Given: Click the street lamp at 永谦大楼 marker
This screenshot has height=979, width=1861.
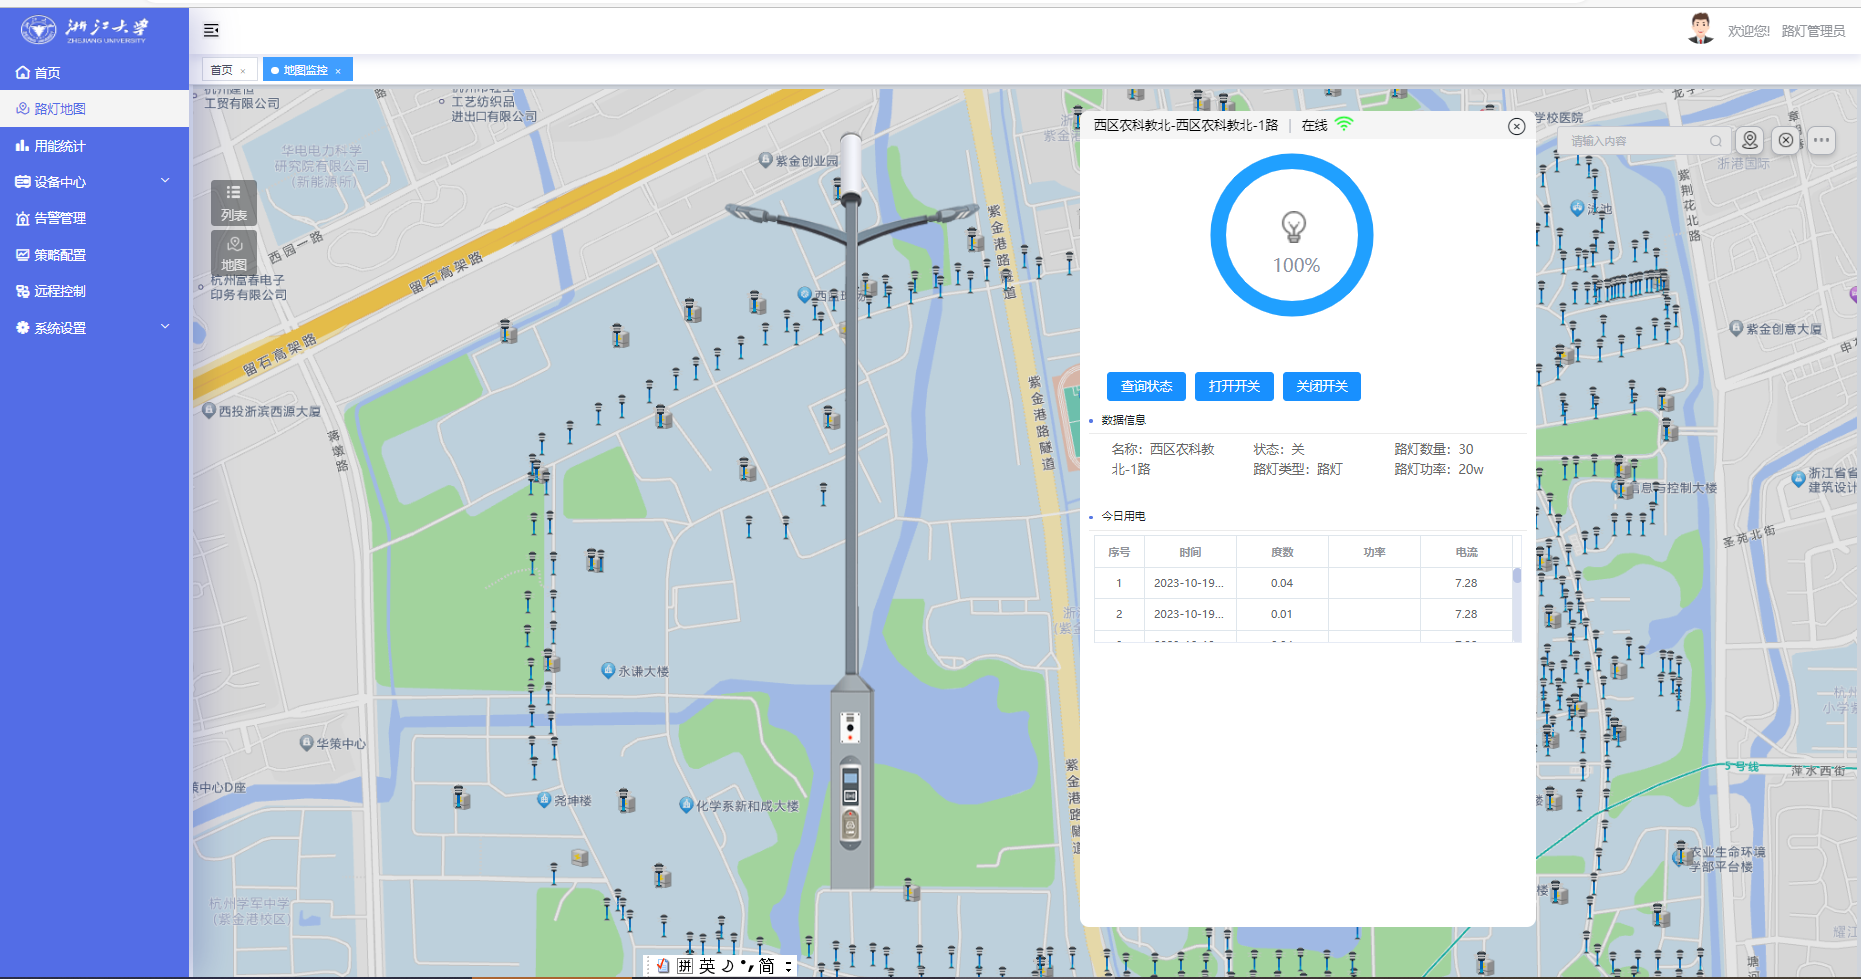Looking at the screenshot, I should pos(608,670).
